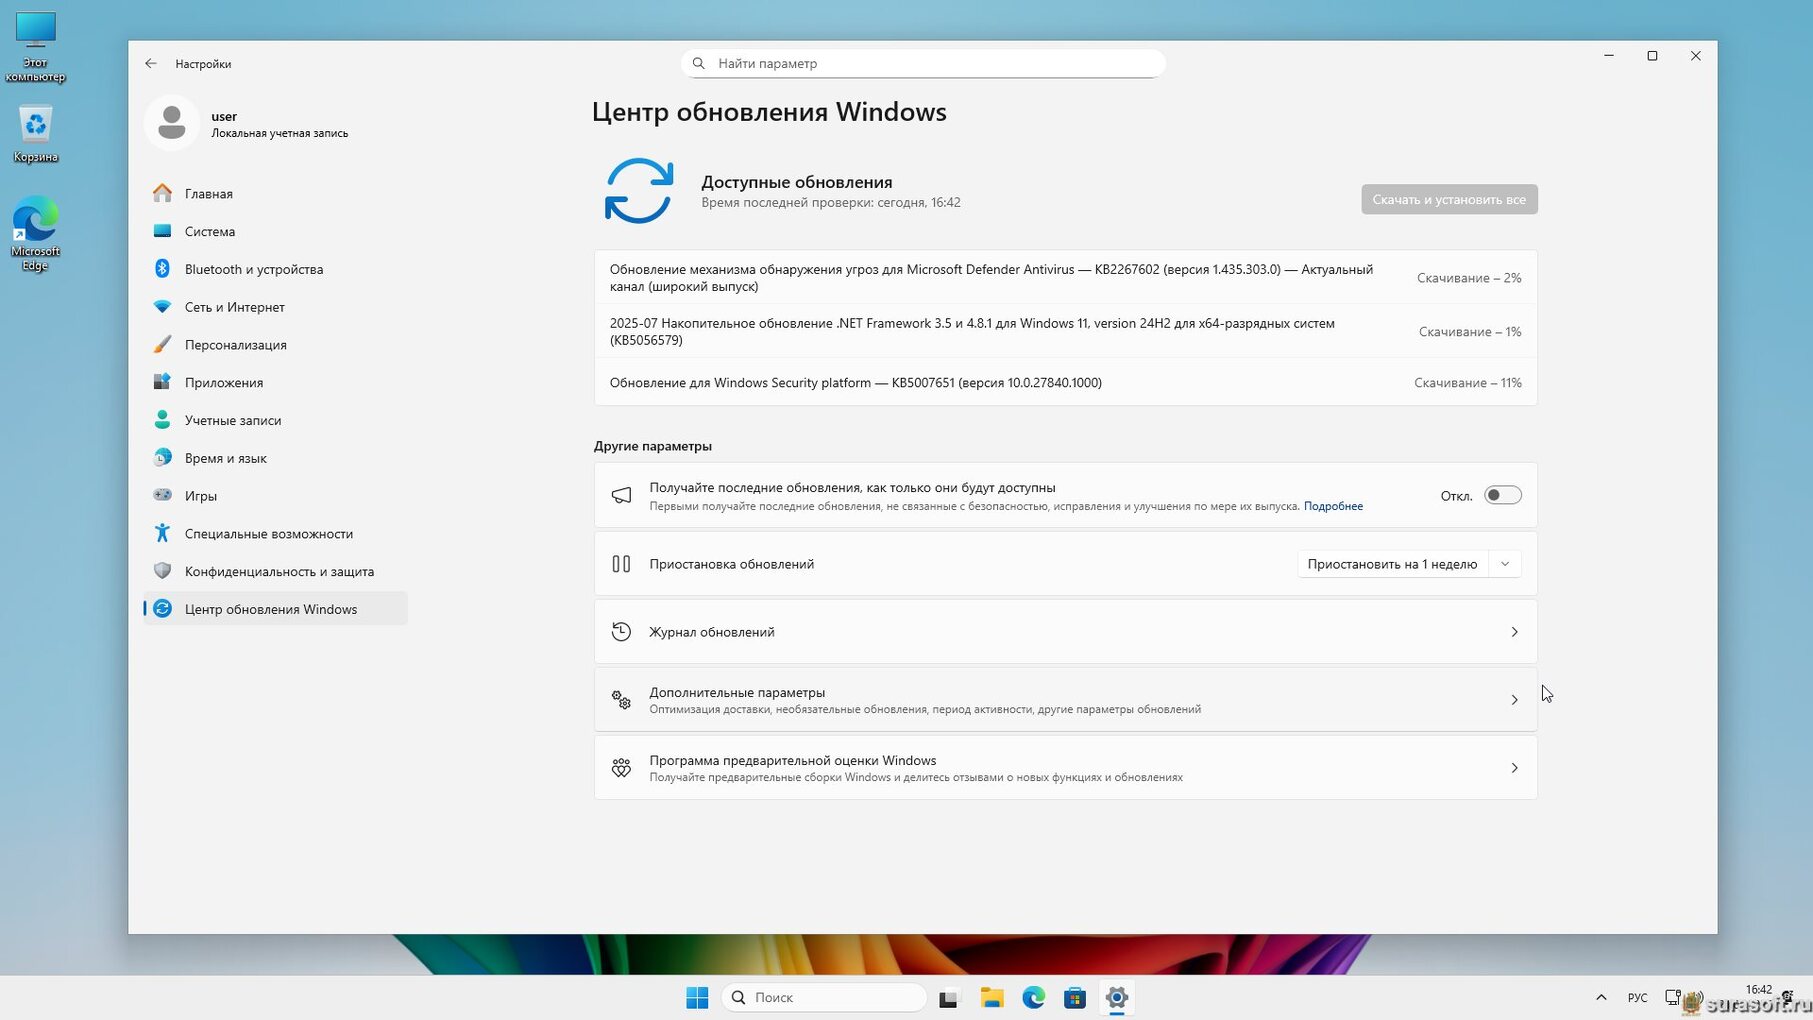Open the Windows Start menu

[x=697, y=997]
